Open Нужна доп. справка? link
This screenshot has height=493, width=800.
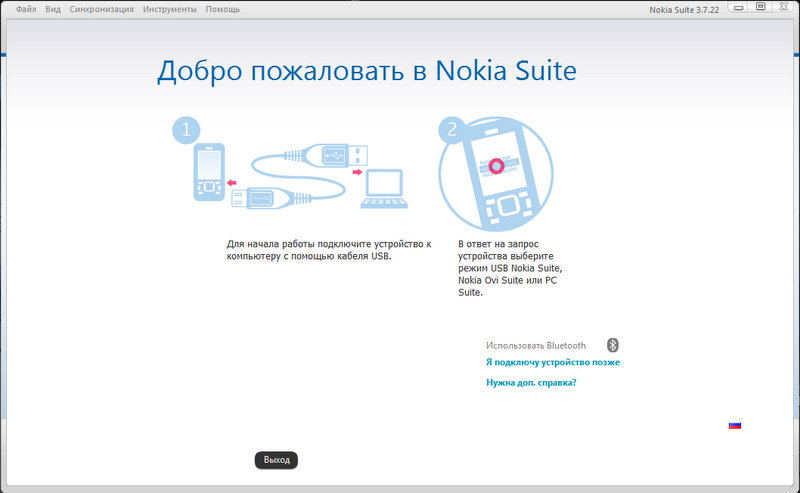531,382
